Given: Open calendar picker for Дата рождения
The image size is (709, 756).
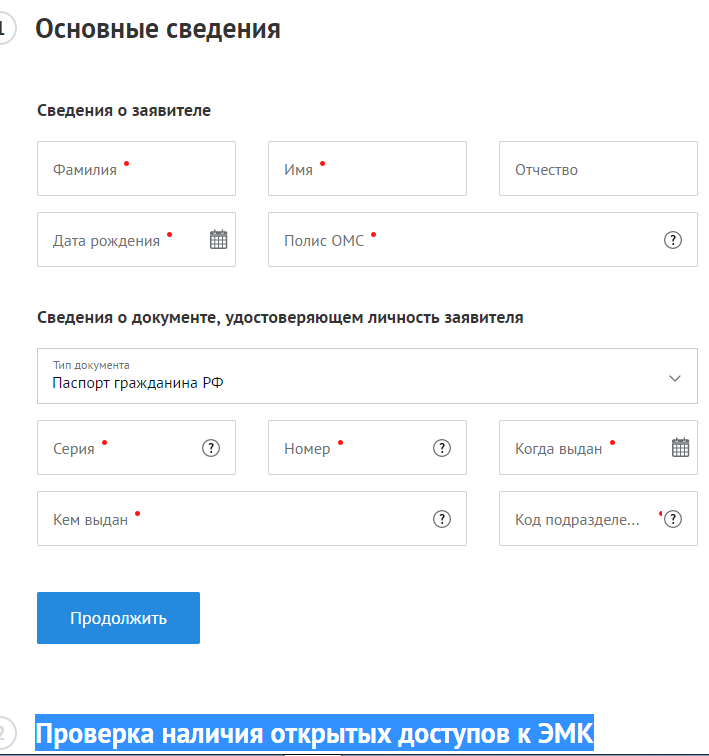Looking at the screenshot, I should 218,239.
